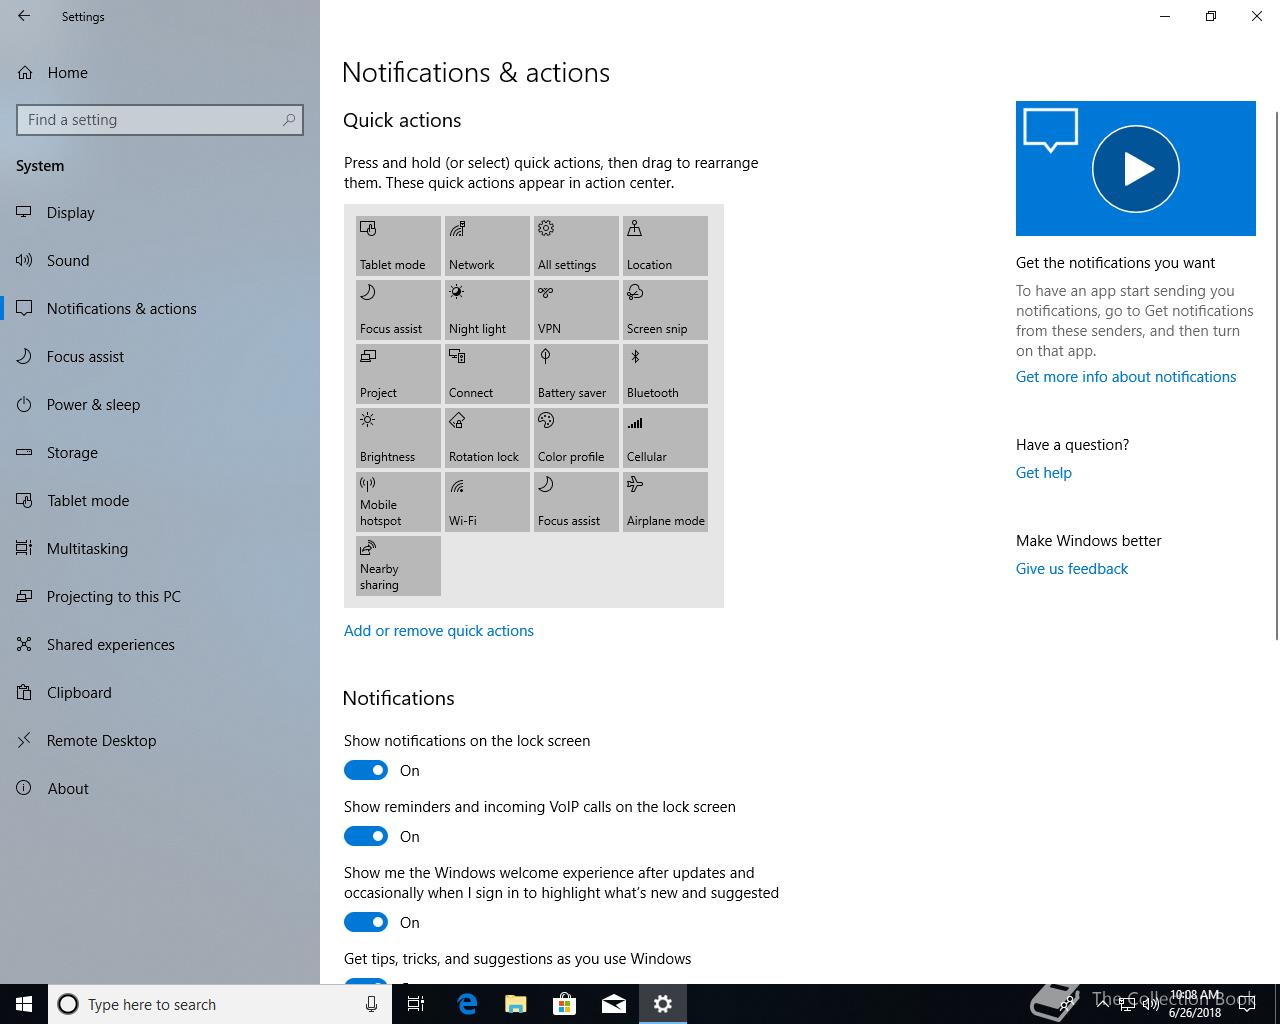
Task: Click the search magnifier in Find a setting
Action: point(289,120)
